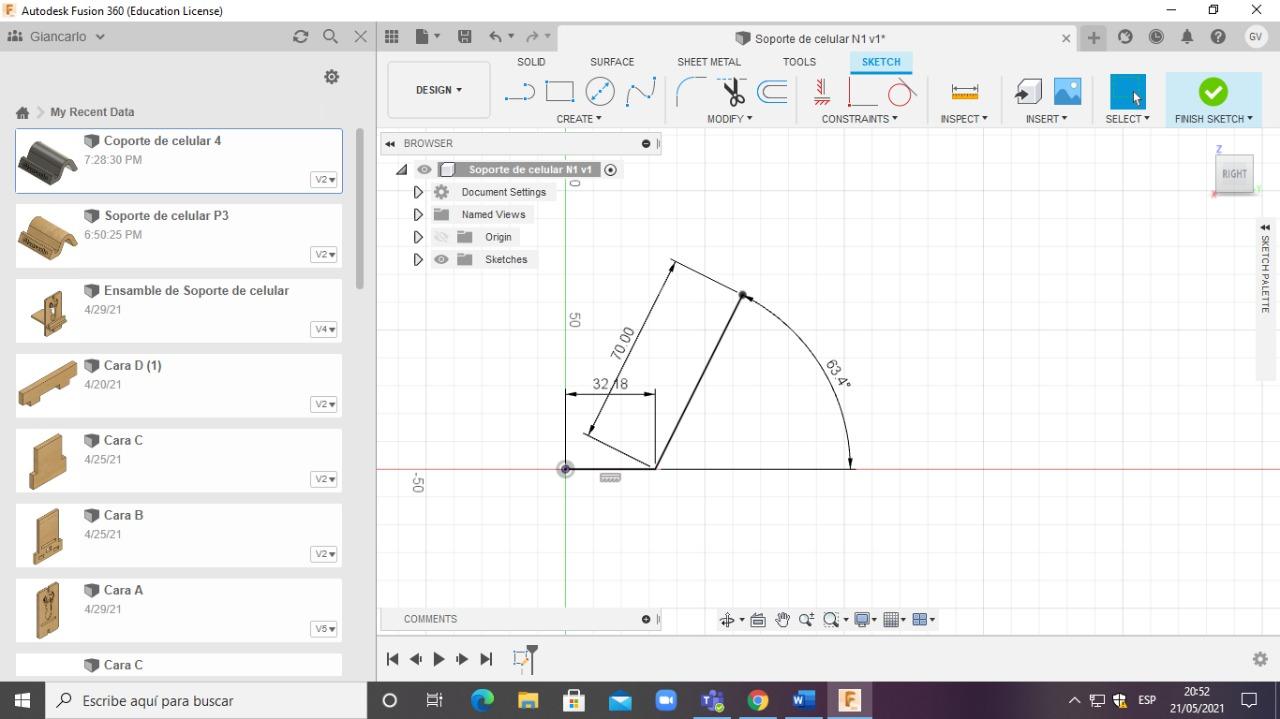Apply the Tangent constraint tool

(x=901, y=93)
